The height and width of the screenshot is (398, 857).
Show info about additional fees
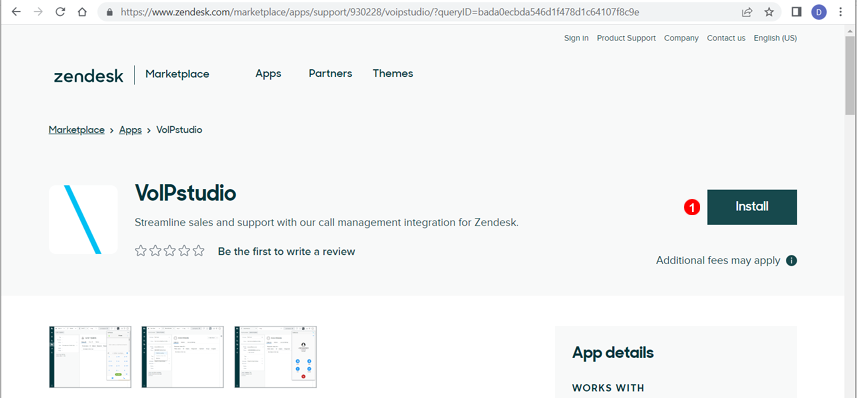(791, 260)
